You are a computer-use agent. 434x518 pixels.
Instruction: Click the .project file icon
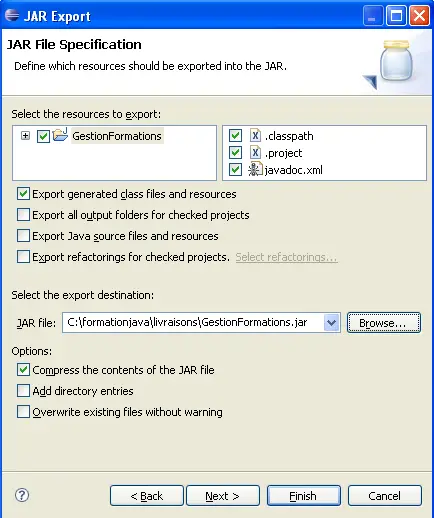255,153
